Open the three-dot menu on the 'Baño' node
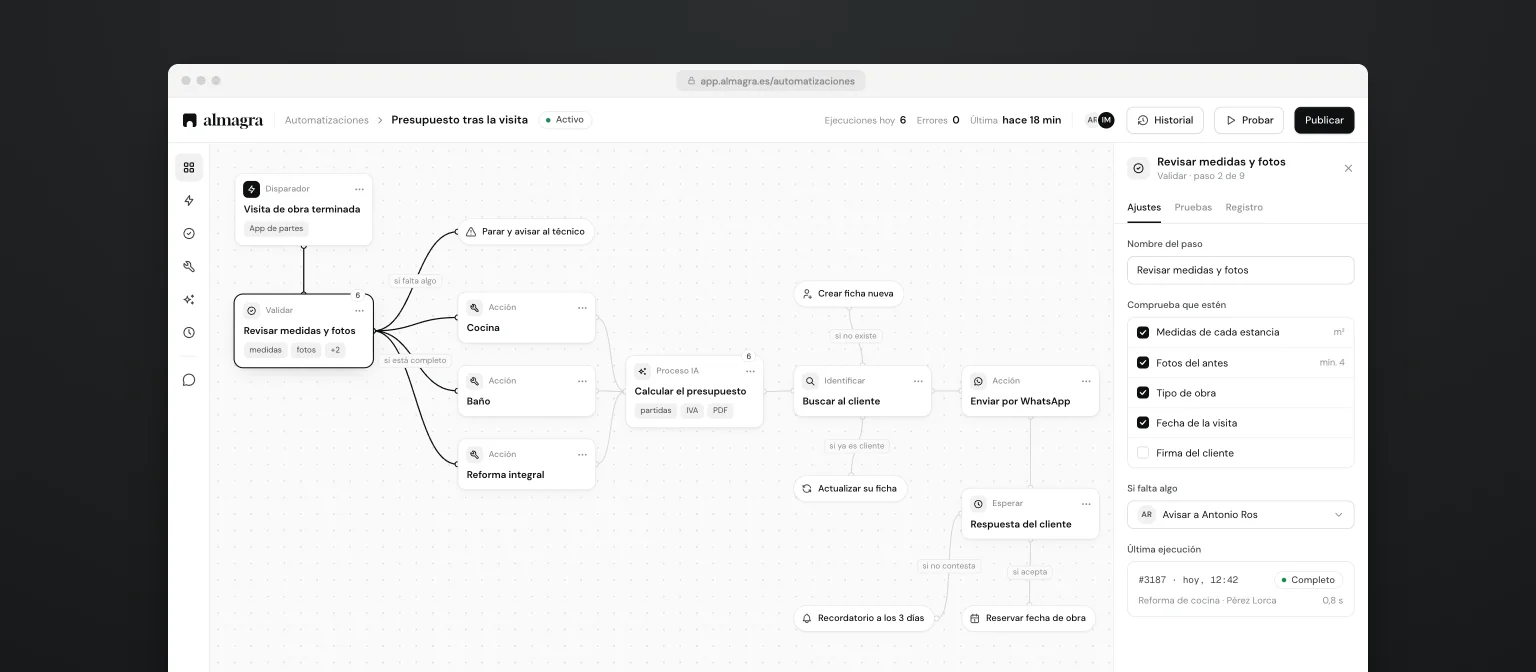This screenshot has height=672, width=1536. point(582,381)
